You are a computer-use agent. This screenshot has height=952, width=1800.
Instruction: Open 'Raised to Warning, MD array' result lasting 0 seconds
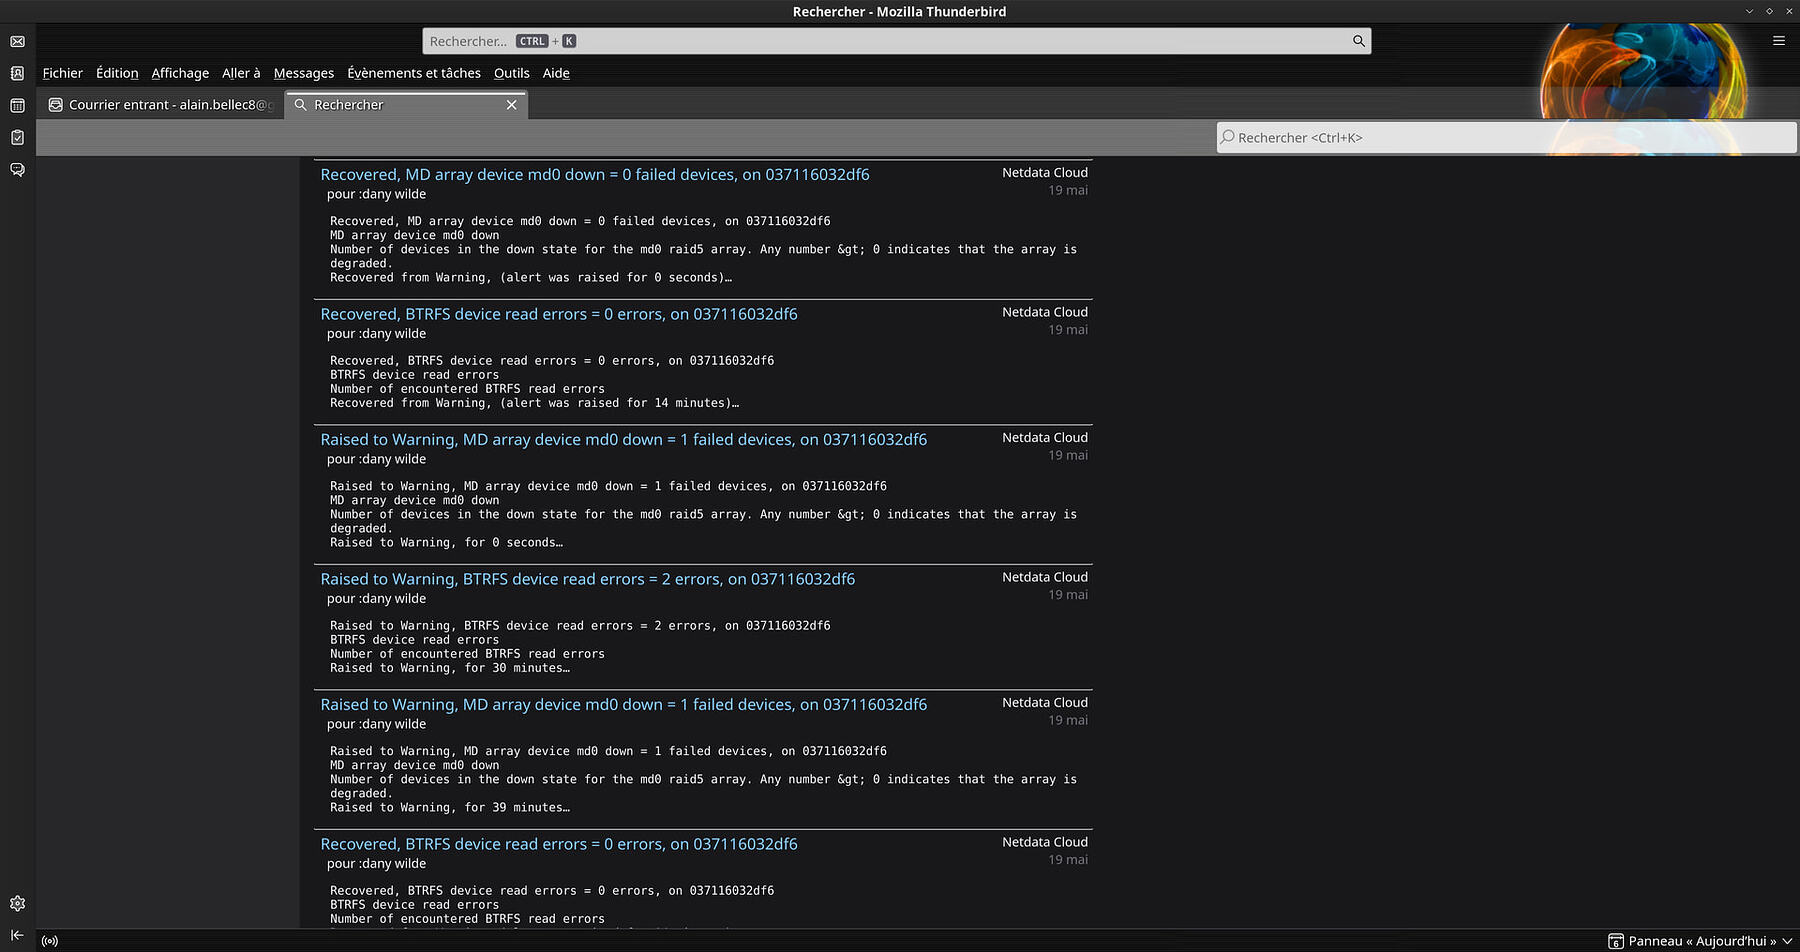(x=624, y=439)
